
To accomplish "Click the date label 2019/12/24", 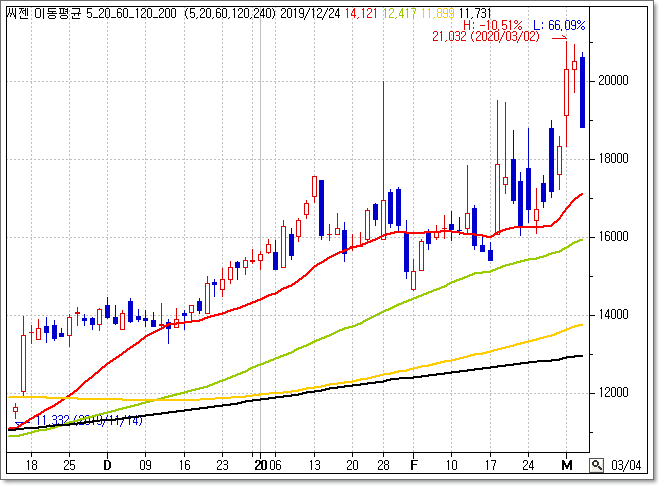I will point(310,13).
